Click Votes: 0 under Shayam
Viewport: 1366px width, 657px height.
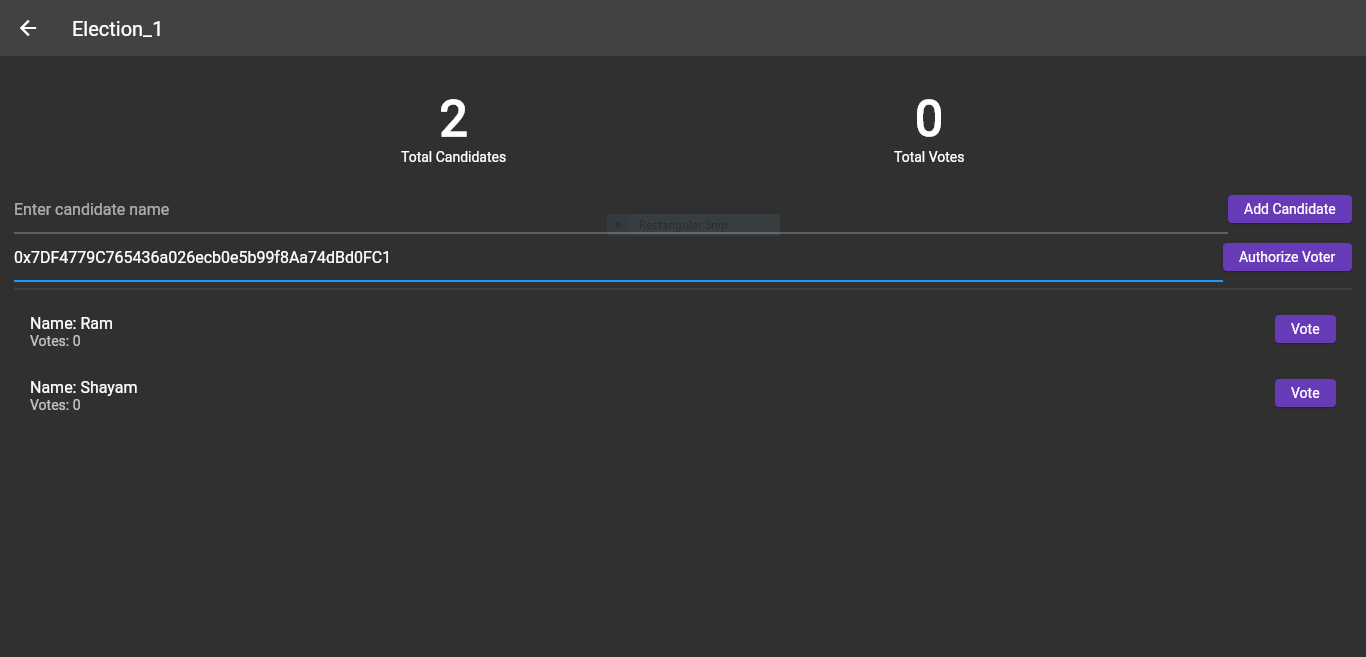click(55, 405)
